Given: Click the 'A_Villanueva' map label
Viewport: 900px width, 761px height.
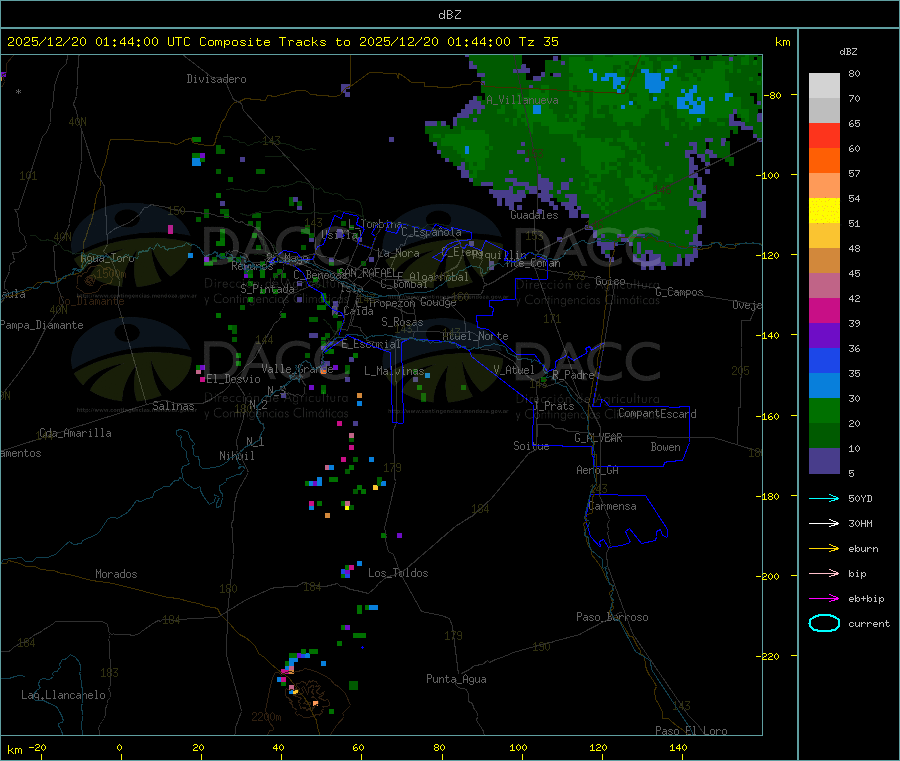Looking at the screenshot, I should tap(522, 100).
